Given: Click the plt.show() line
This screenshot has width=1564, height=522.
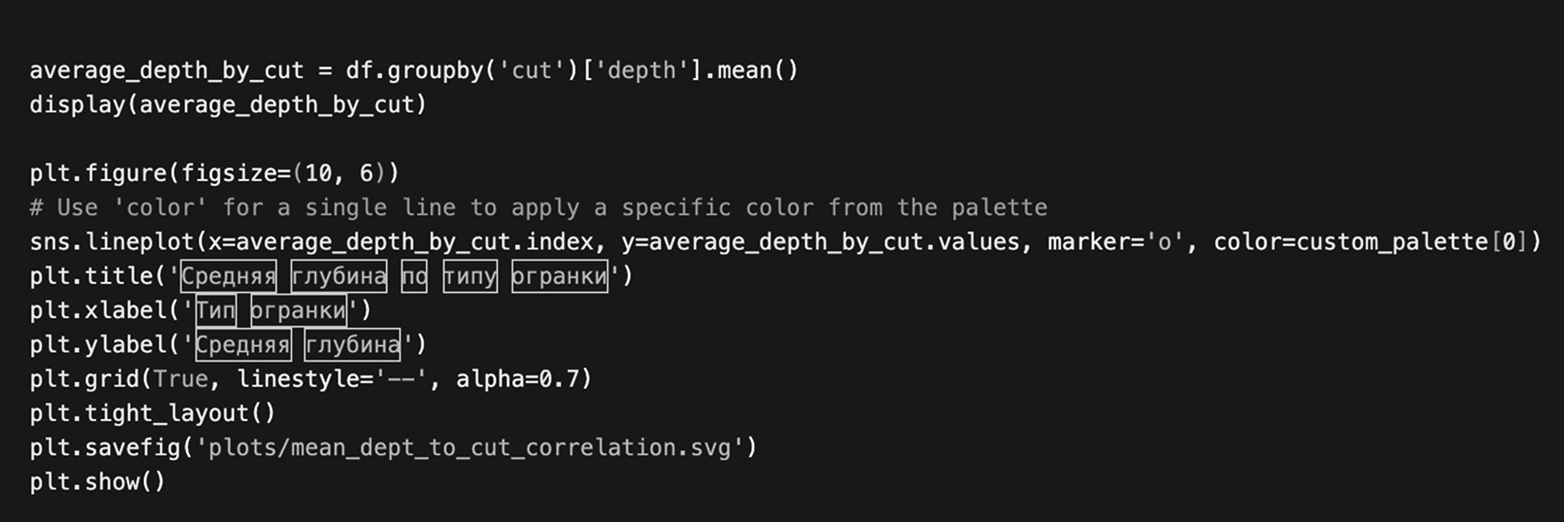Looking at the screenshot, I should coord(97,481).
